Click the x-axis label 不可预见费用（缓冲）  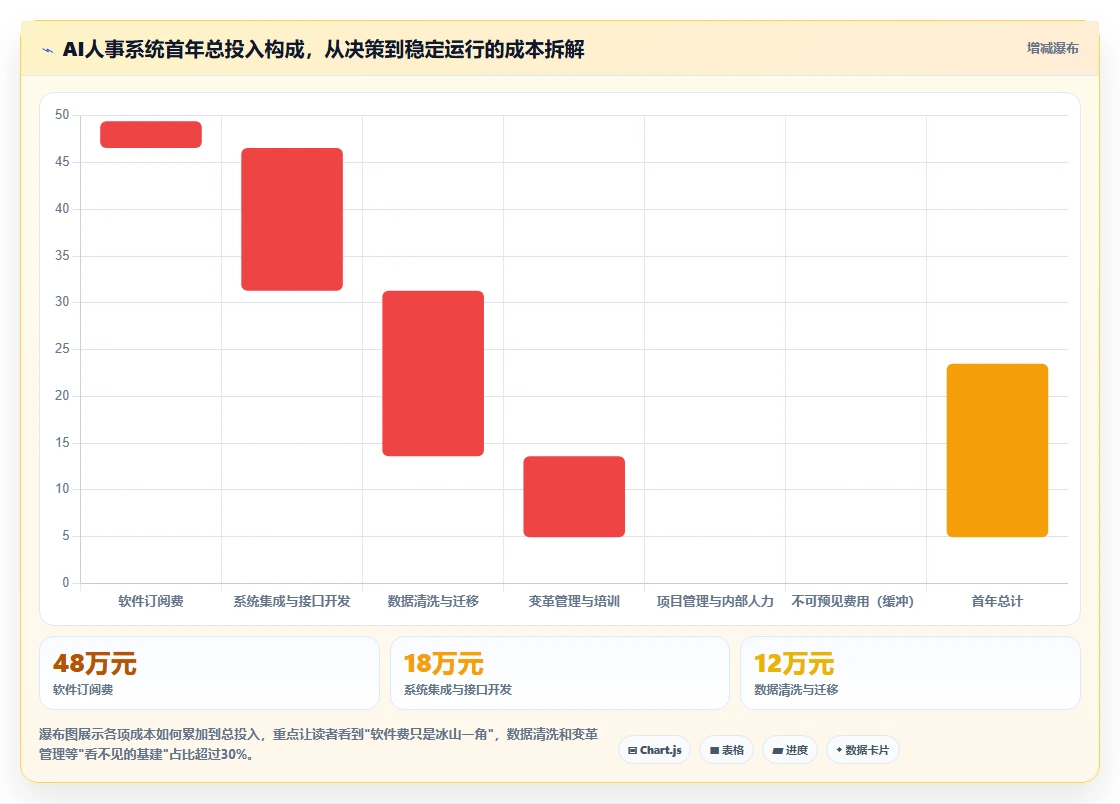point(853,601)
